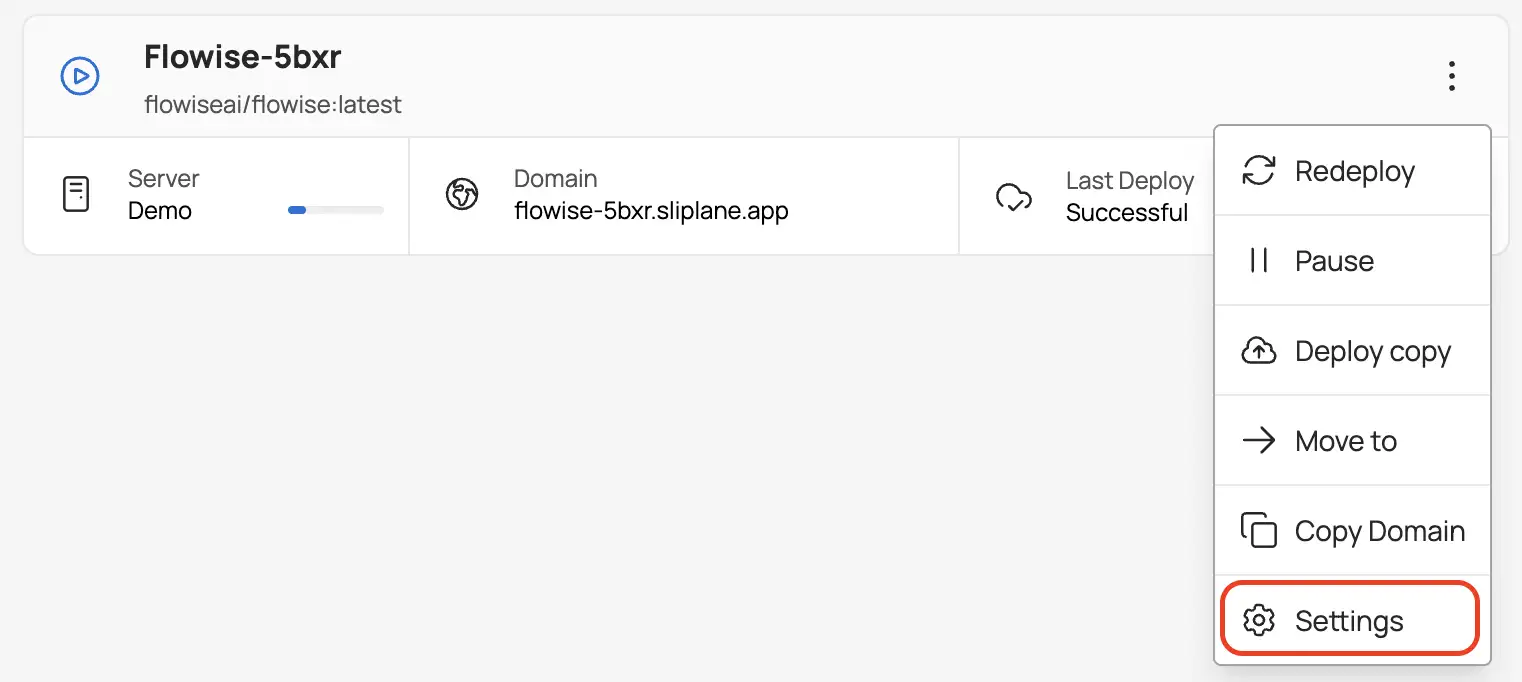Click the server usage progress bar
The height and width of the screenshot is (682, 1522).
click(335, 210)
